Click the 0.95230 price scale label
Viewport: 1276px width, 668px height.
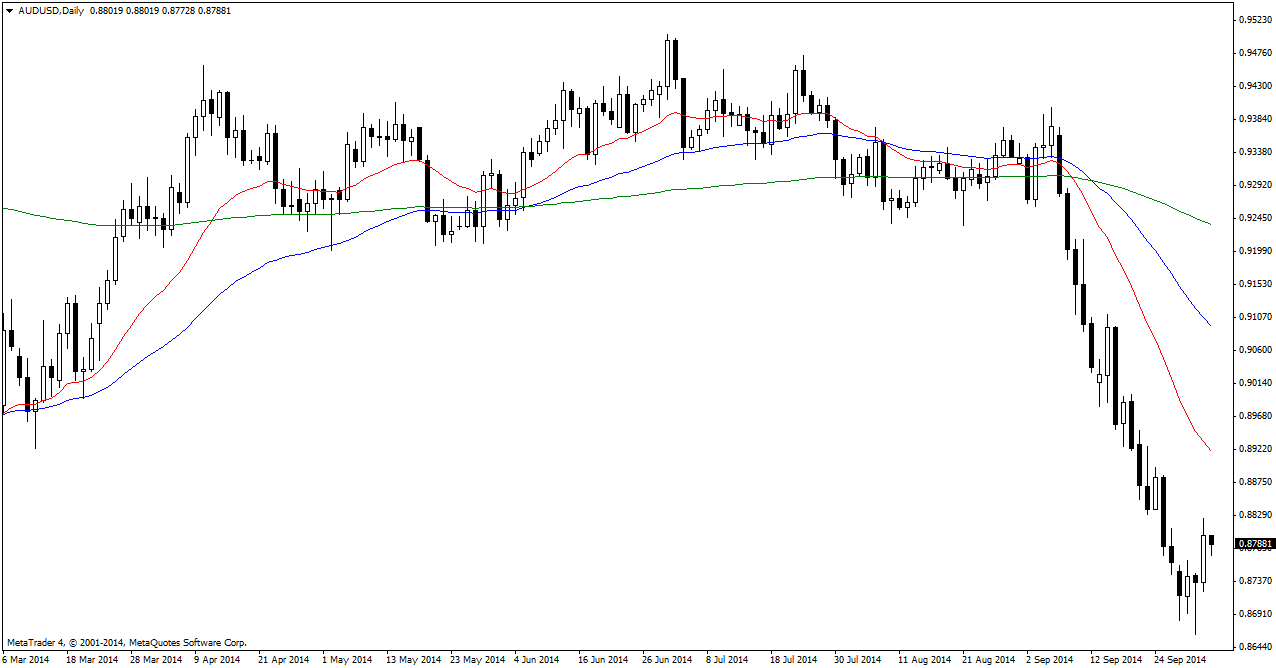click(1255, 20)
